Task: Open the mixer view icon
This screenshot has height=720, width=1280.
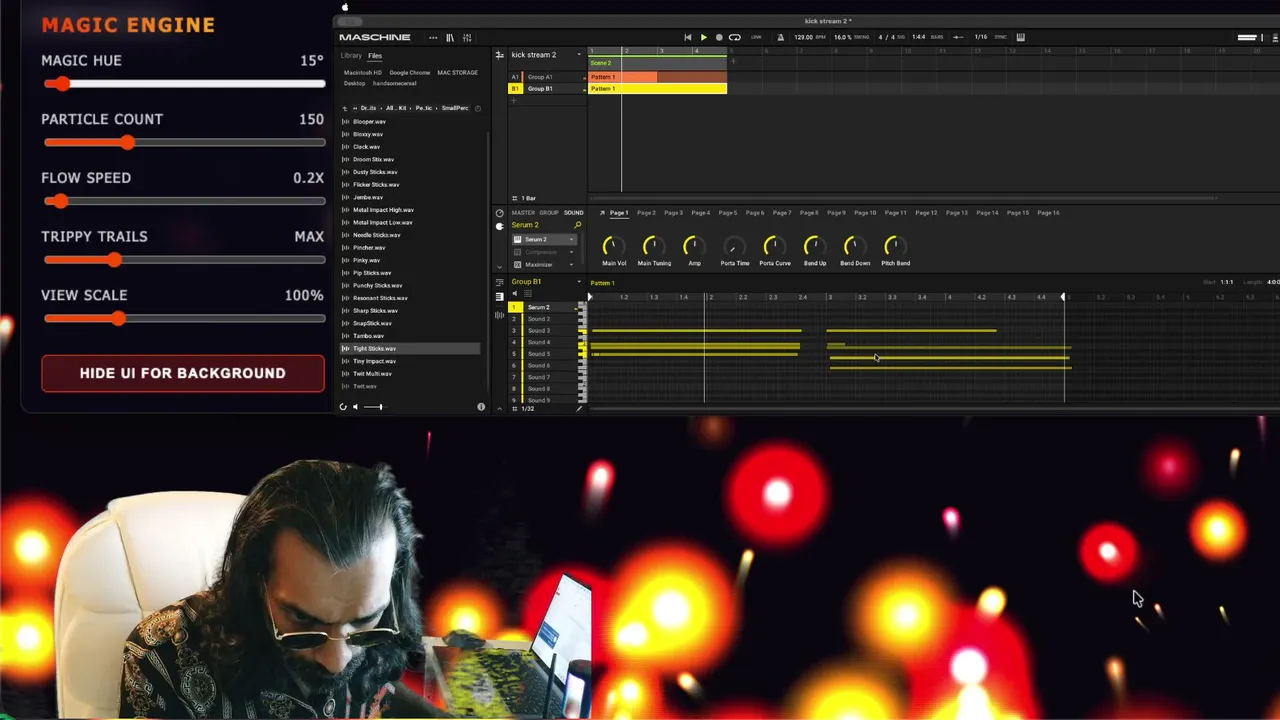Action: (467, 37)
